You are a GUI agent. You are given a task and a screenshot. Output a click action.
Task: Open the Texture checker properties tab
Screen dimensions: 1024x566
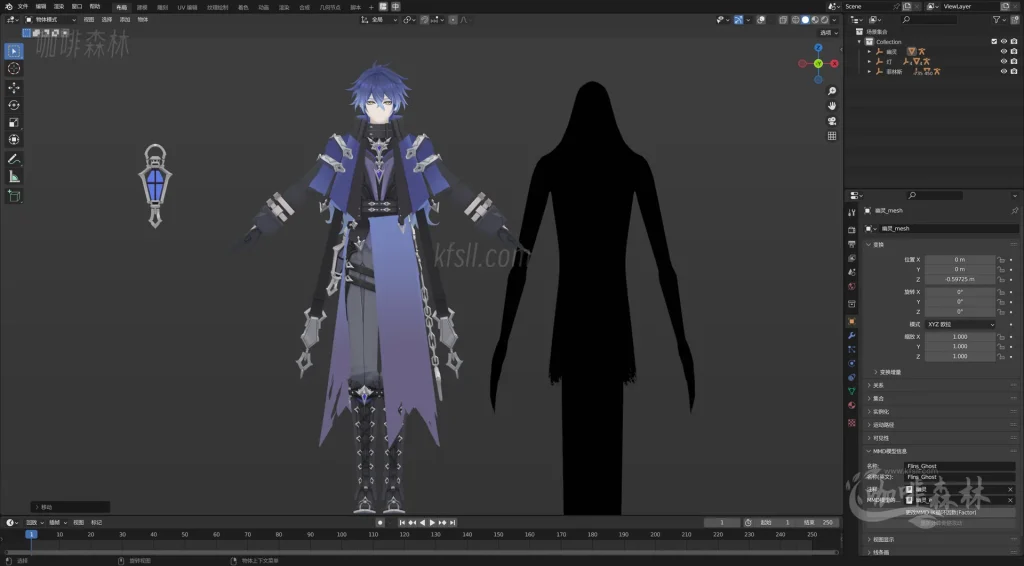coord(852,422)
